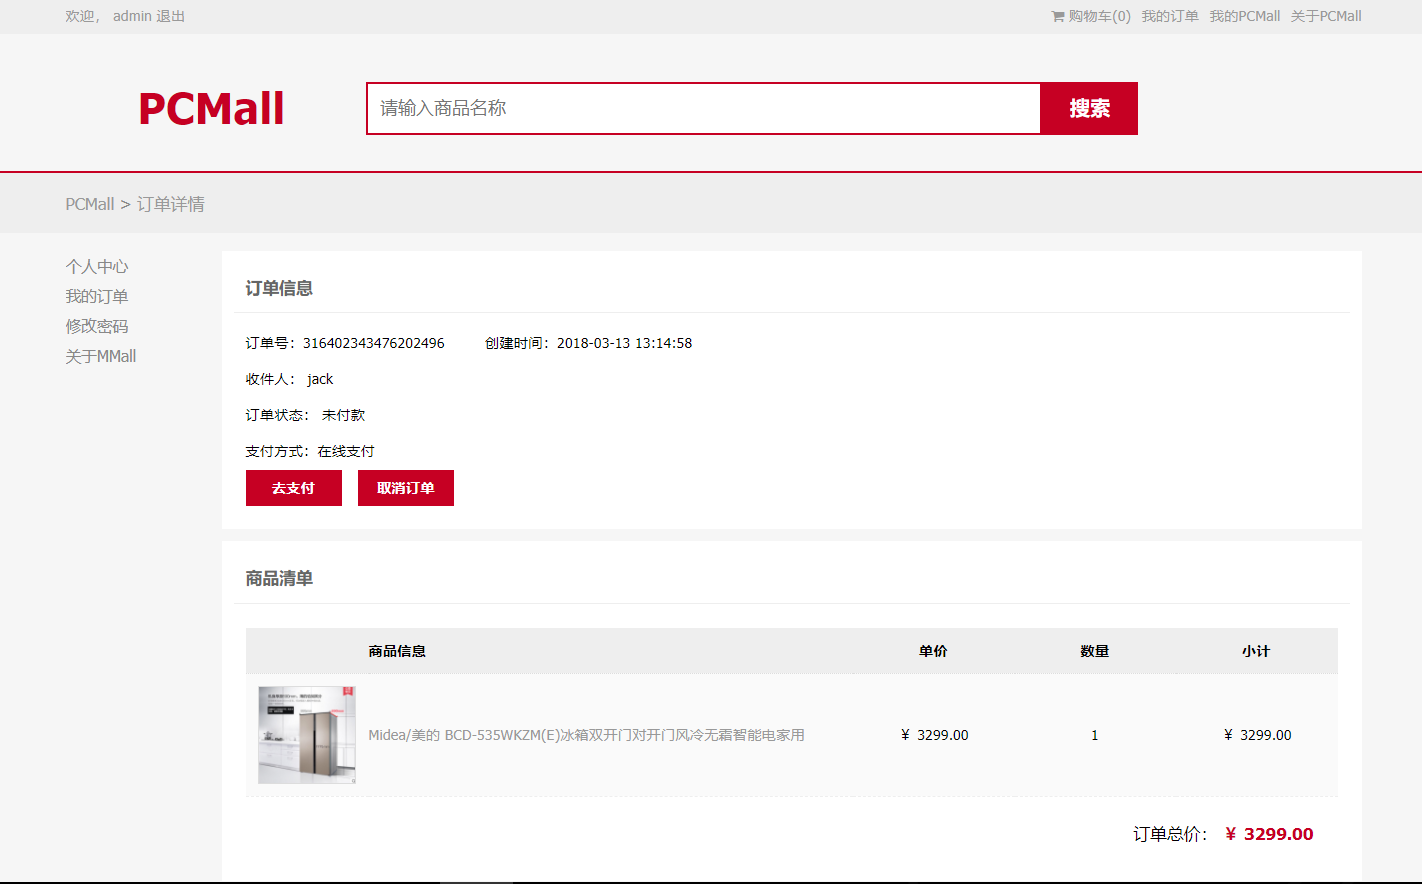The width and height of the screenshot is (1422, 884).
Task: Click the order number 316402343476202496
Action: click(374, 343)
